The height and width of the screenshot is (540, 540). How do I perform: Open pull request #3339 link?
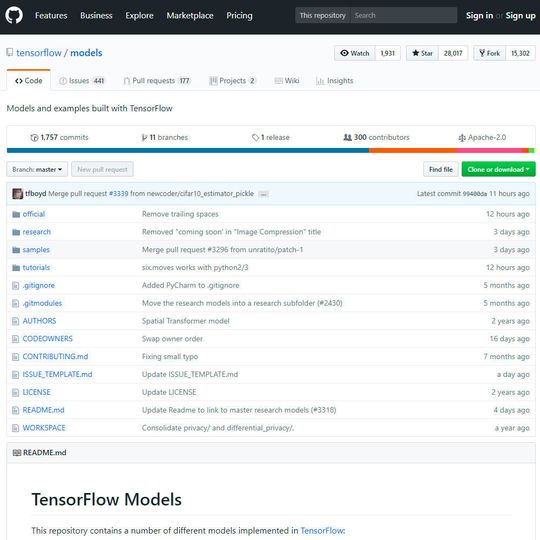(118, 194)
